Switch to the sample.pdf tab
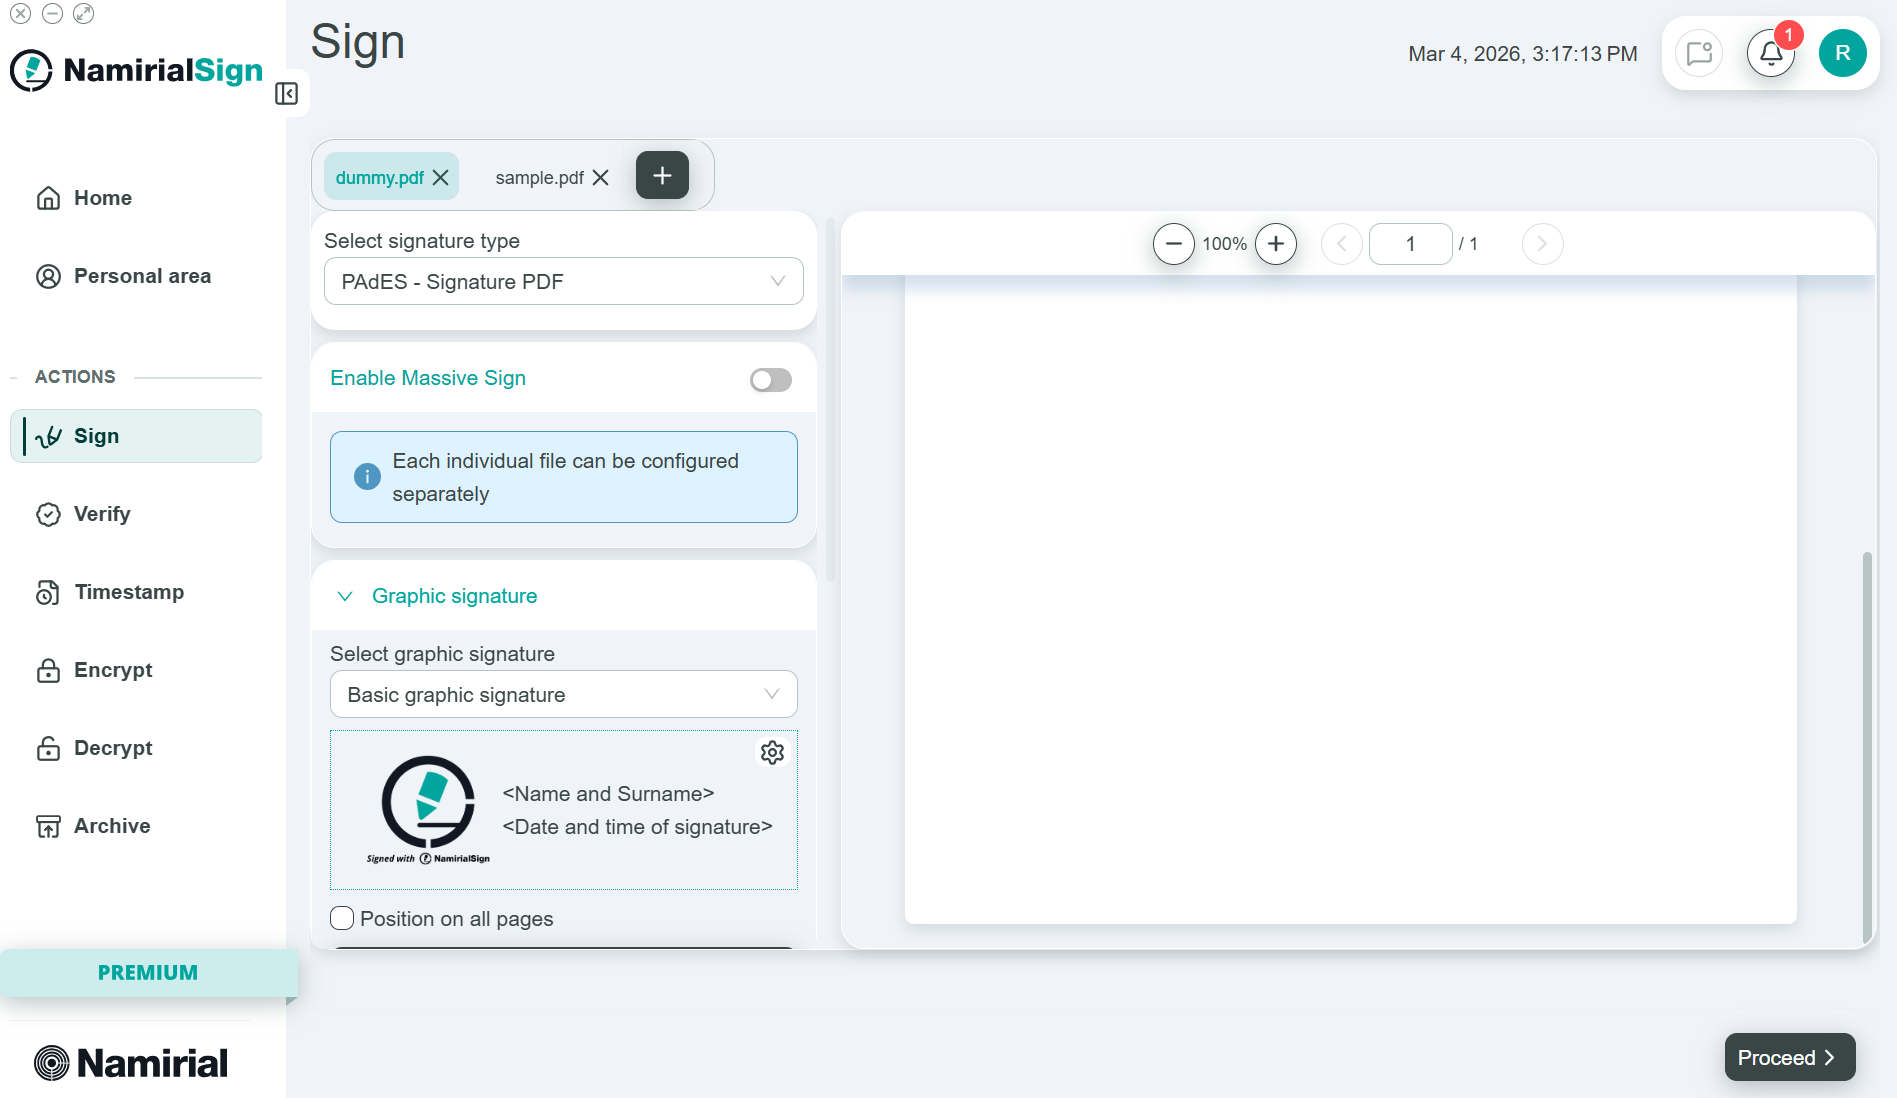This screenshot has width=1897, height=1098. pyautogui.click(x=540, y=177)
